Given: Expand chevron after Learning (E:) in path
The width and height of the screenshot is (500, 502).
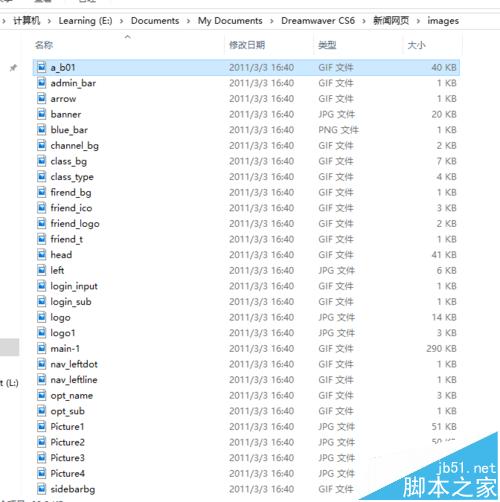Looking at the screenshot, I should (122, 21).
